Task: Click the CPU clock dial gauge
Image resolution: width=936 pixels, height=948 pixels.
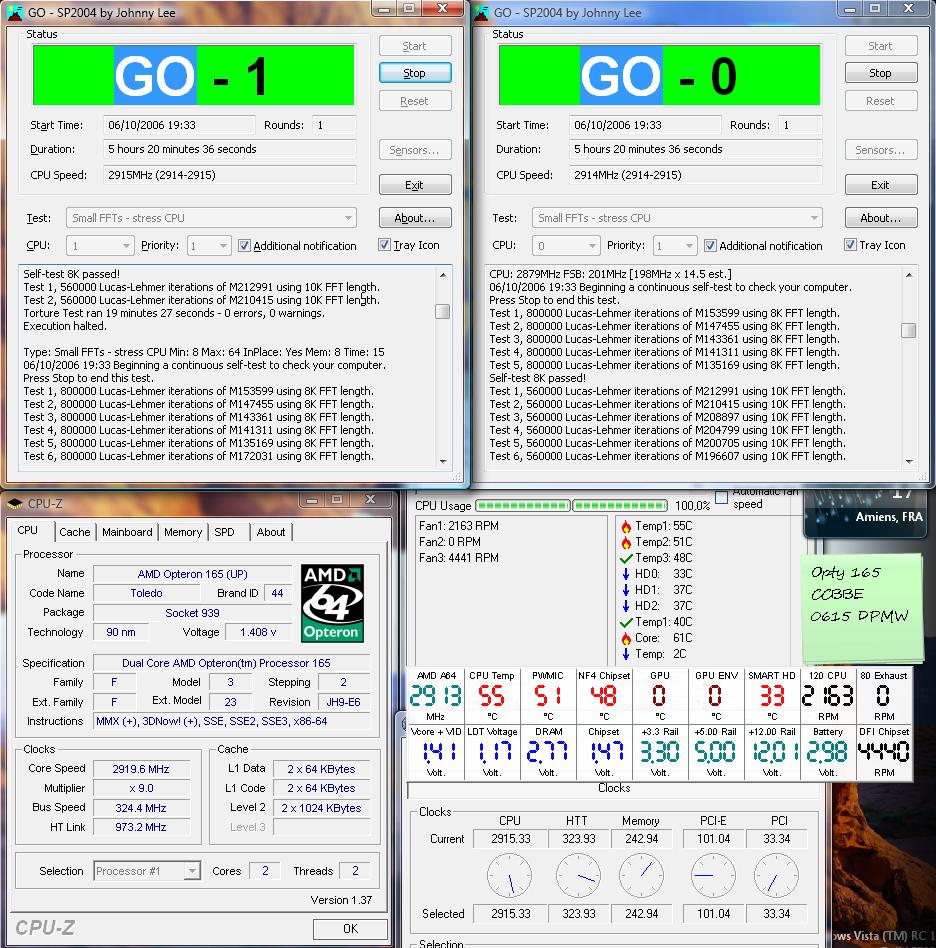Action: tap(510, 875)
